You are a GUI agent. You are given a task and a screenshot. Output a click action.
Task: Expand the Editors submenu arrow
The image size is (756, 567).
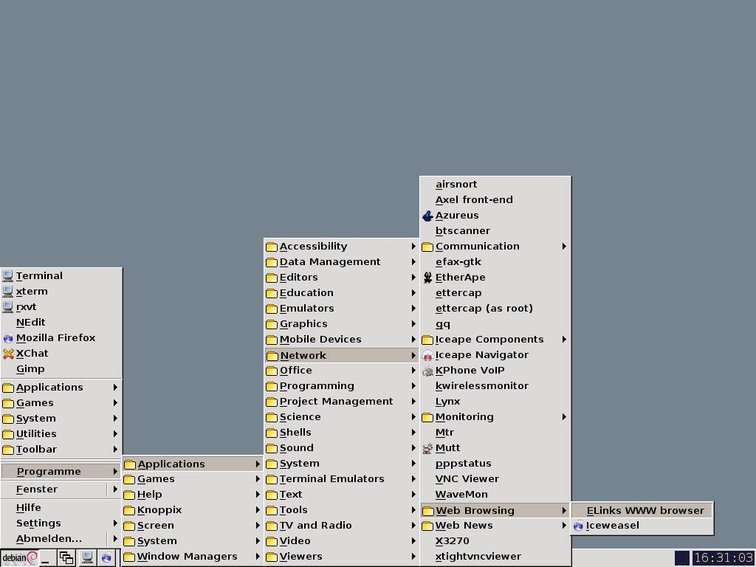[413, 277]
